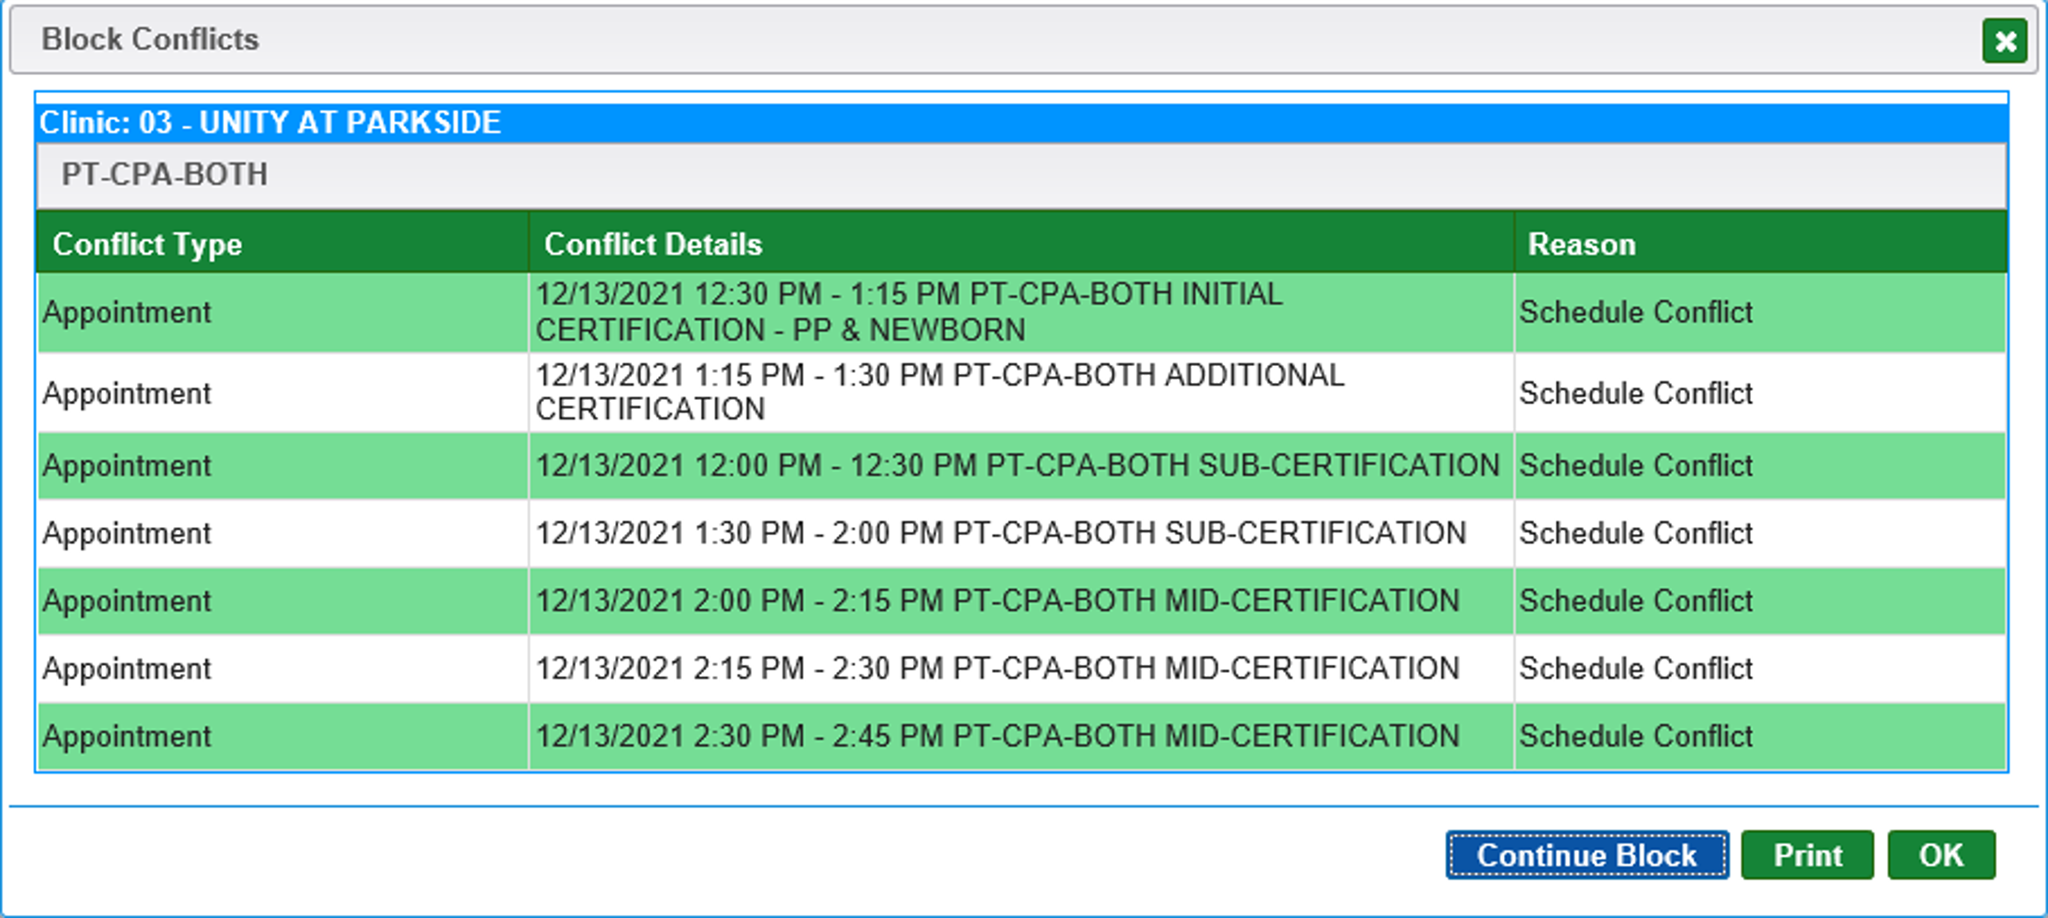Select the 1:15 PM Additional Certification conflict
2048x918 pixels.
coord(939,392)
